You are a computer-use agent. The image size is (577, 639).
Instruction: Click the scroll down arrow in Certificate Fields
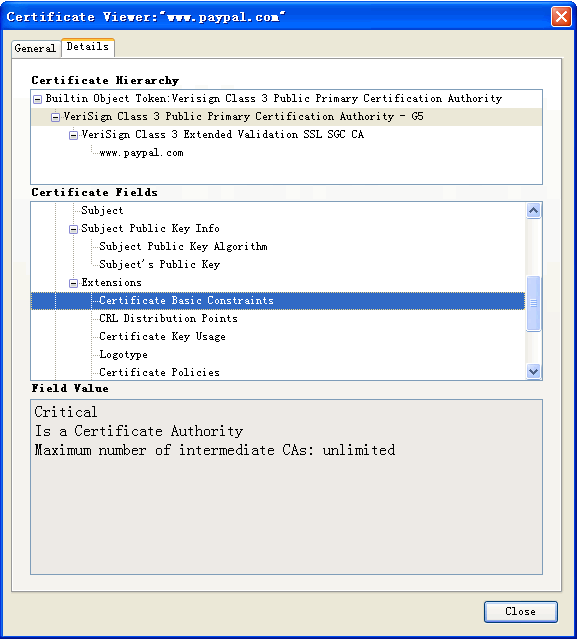point(533,371)
